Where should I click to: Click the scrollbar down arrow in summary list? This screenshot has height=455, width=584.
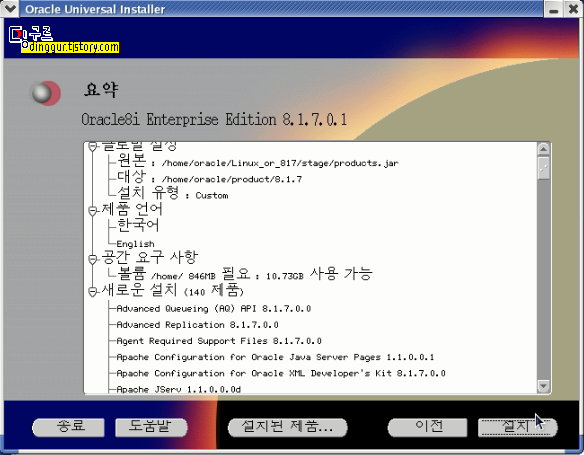point(543,386)
